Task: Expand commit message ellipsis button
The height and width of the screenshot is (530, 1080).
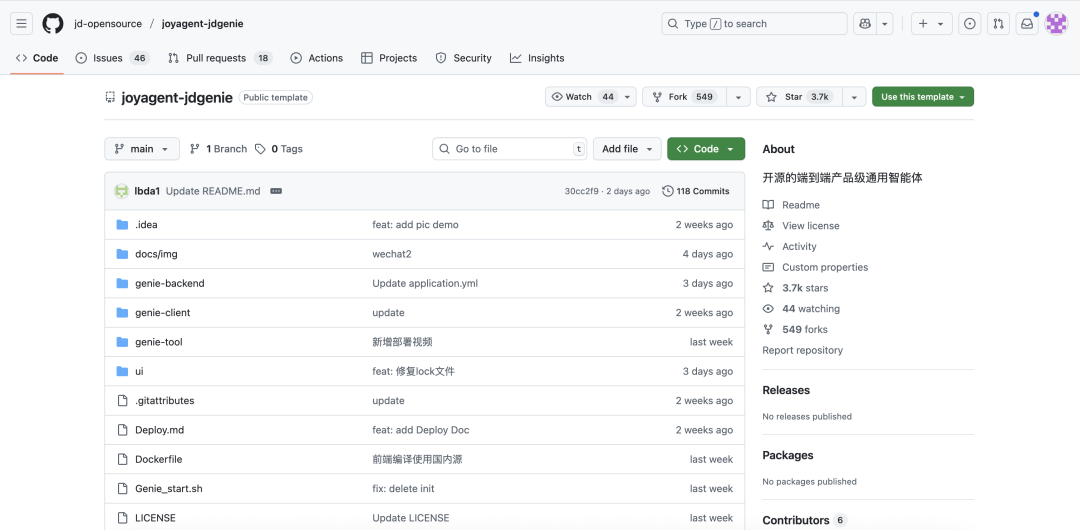Action: [276, 191]
